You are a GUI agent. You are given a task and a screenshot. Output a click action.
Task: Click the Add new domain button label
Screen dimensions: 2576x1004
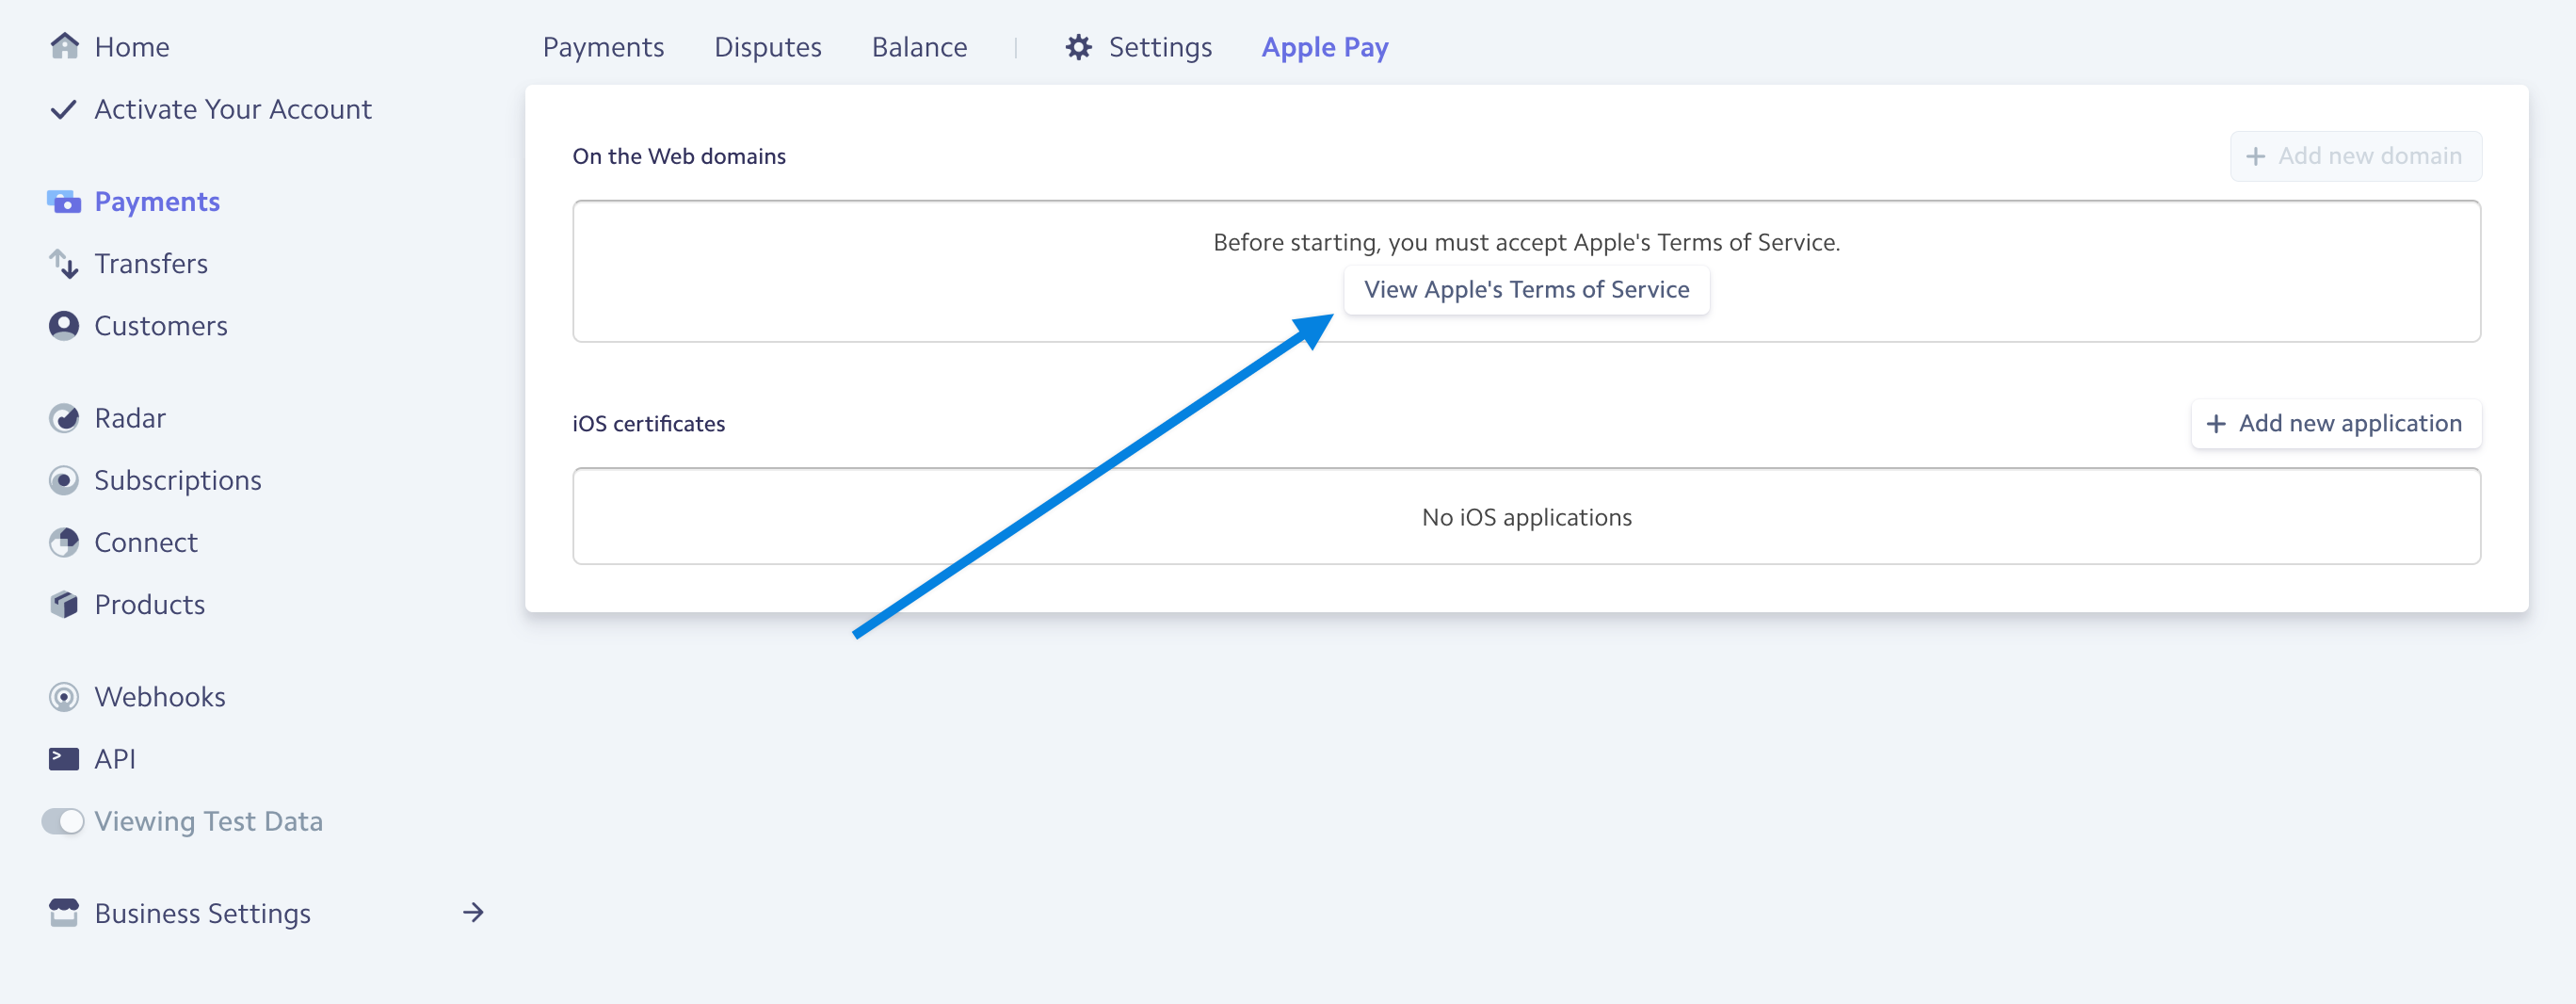[2370, 156]
